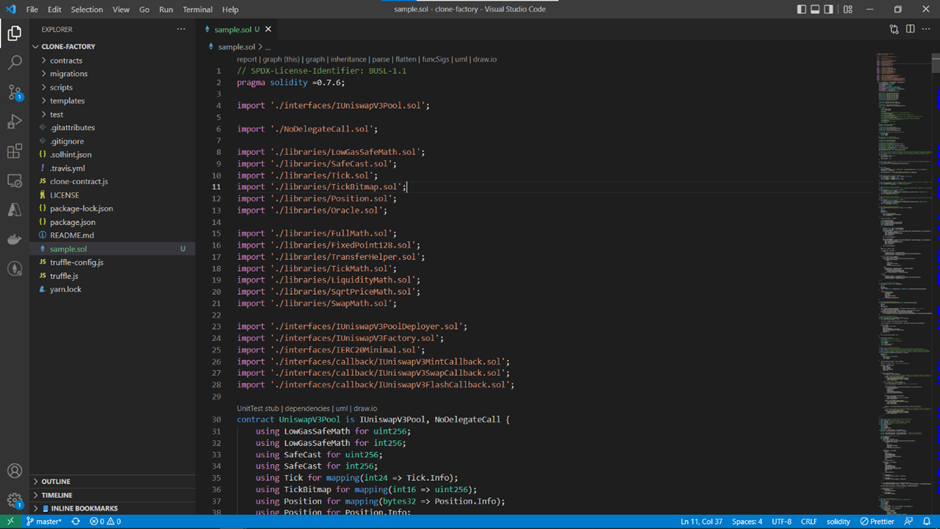The height and width of the screenshot is (529, 940).
Task: Close the sample.sol tab
Action: tap(268, 29)
